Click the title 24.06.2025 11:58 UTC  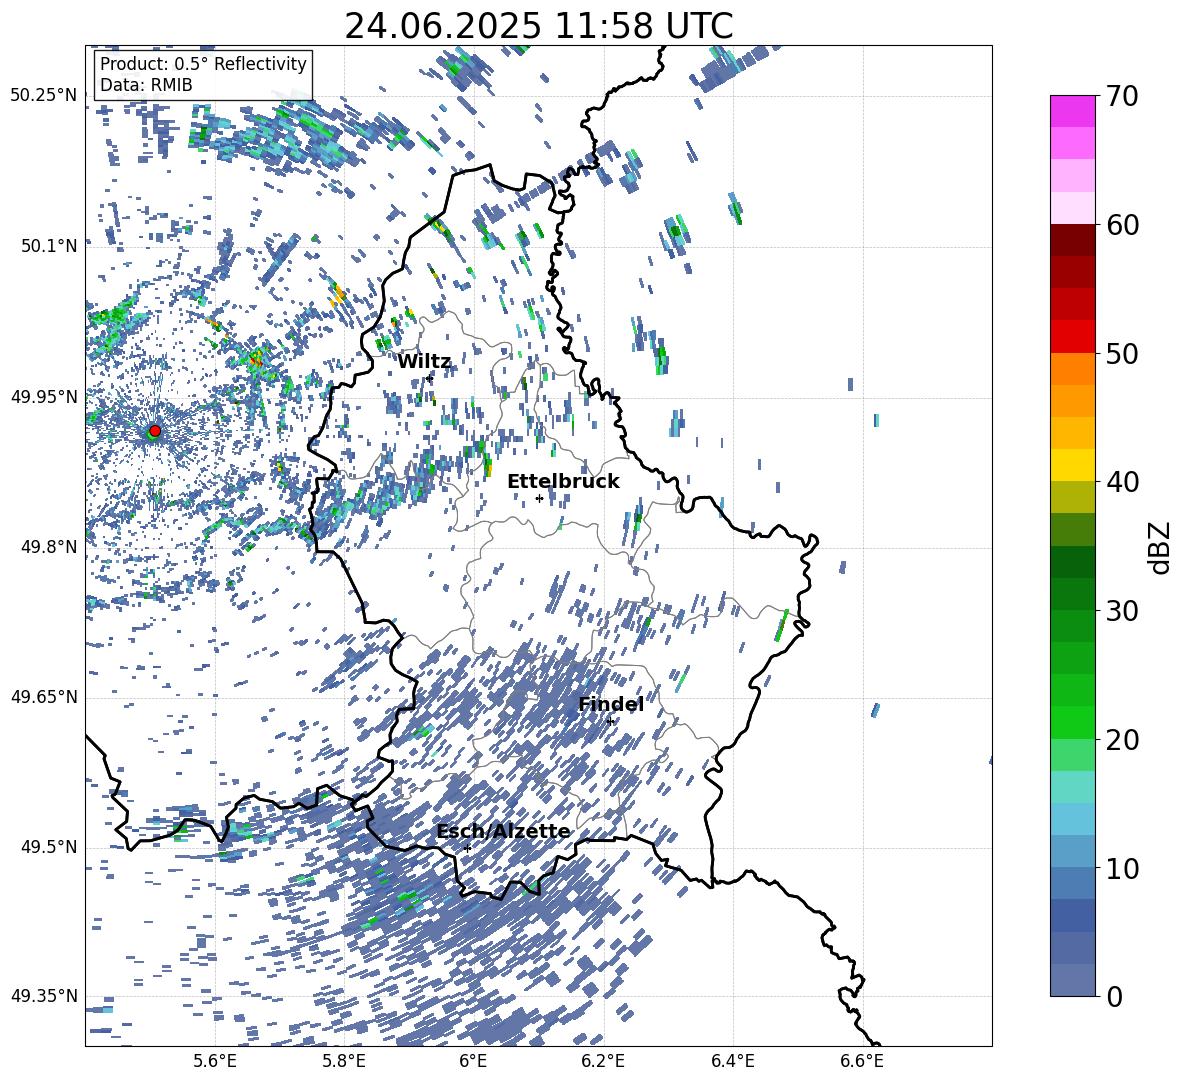coord(539,26)
